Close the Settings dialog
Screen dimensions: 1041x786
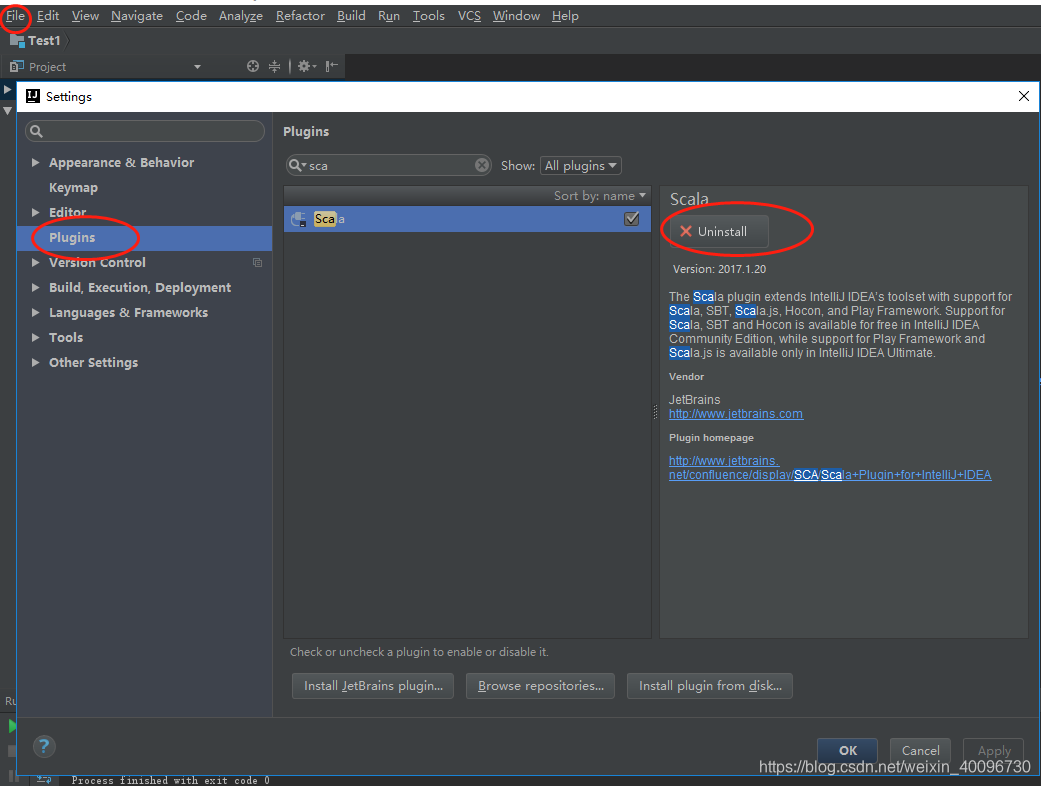pos(1024,96)
